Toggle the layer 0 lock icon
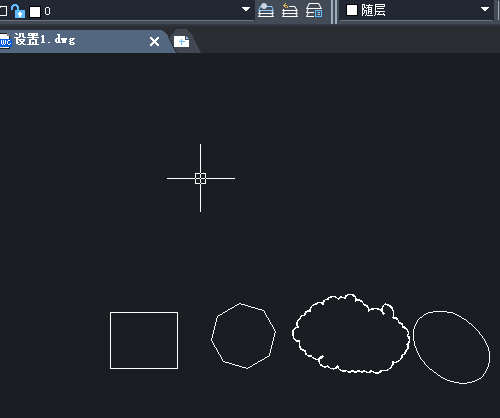Image resolution: width=500 pixels, height=418 pixels. pos(18,11)
